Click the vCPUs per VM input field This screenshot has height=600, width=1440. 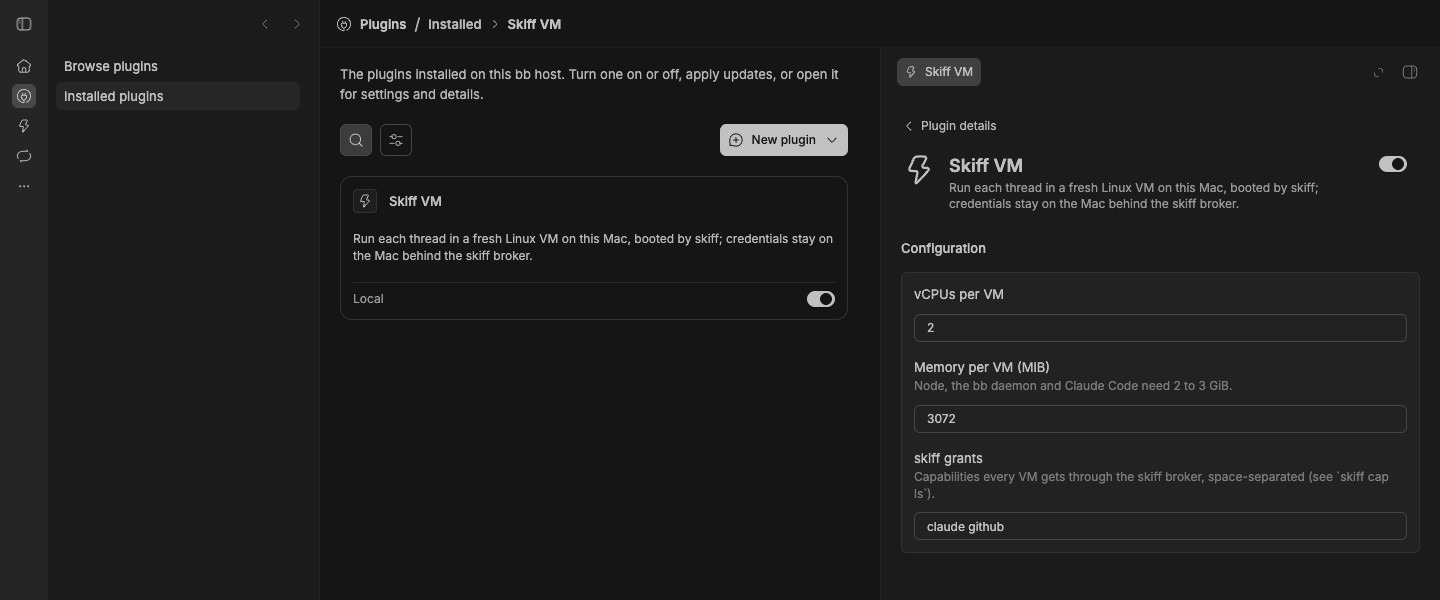tap(1160, 328)
